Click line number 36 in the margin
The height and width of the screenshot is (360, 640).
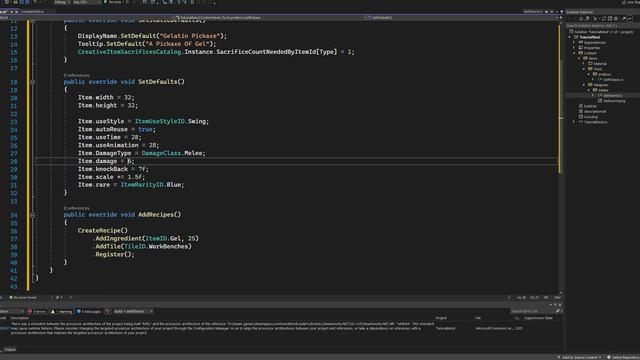point(13,231)
